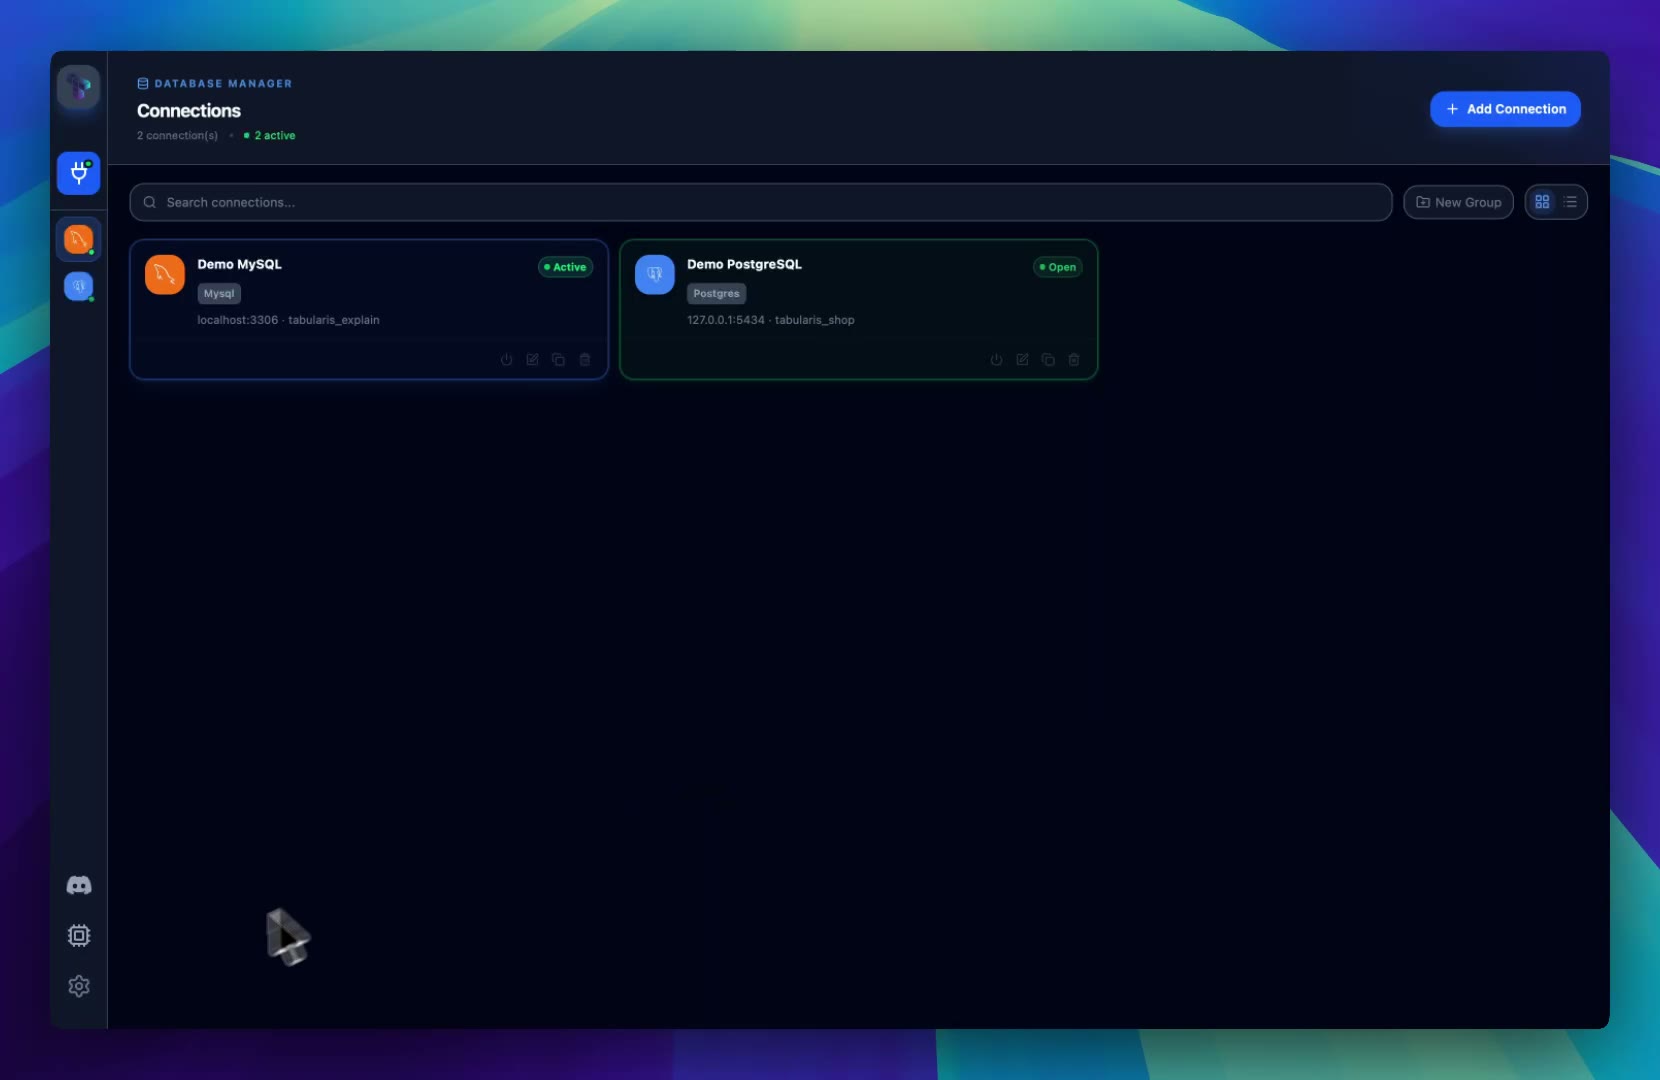Switch to PostgreSQL connection in sidebar

78,286
